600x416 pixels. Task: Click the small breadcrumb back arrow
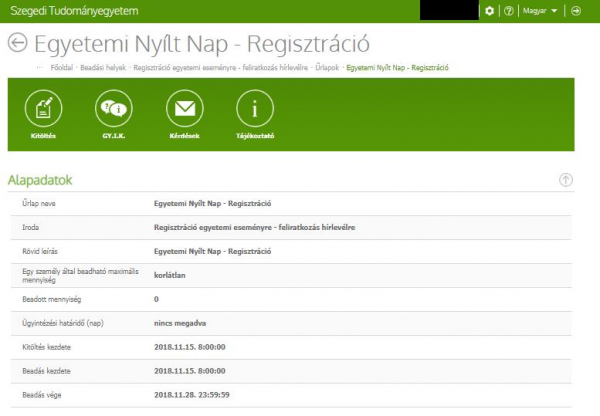click(39, 67)
